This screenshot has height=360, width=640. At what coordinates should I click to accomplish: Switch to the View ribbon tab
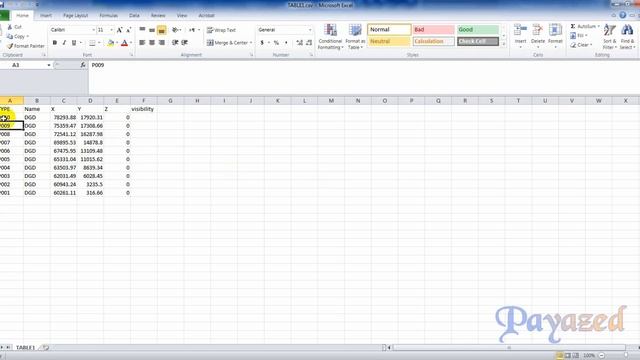point(182,16)
